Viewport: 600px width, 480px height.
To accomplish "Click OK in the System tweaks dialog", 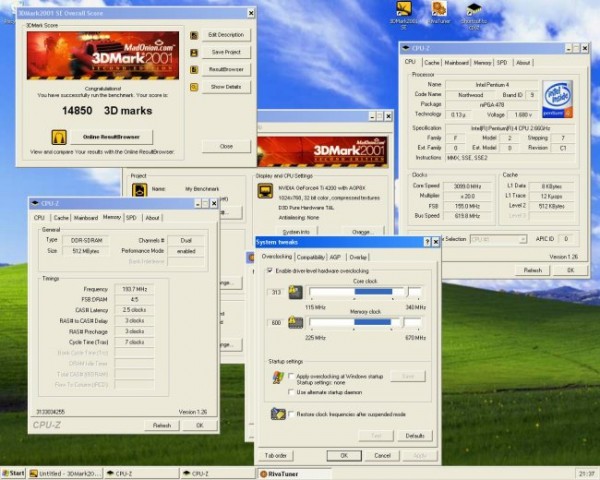I will tap(344, 456).
